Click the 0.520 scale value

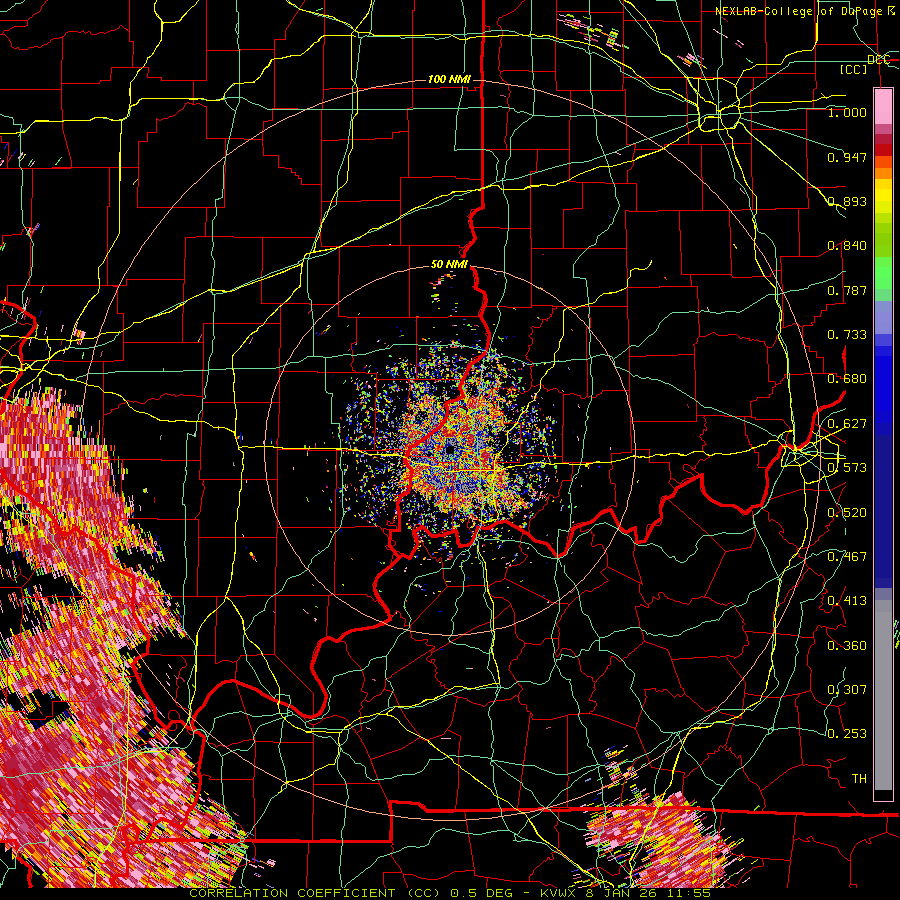(x=847, y=513)
